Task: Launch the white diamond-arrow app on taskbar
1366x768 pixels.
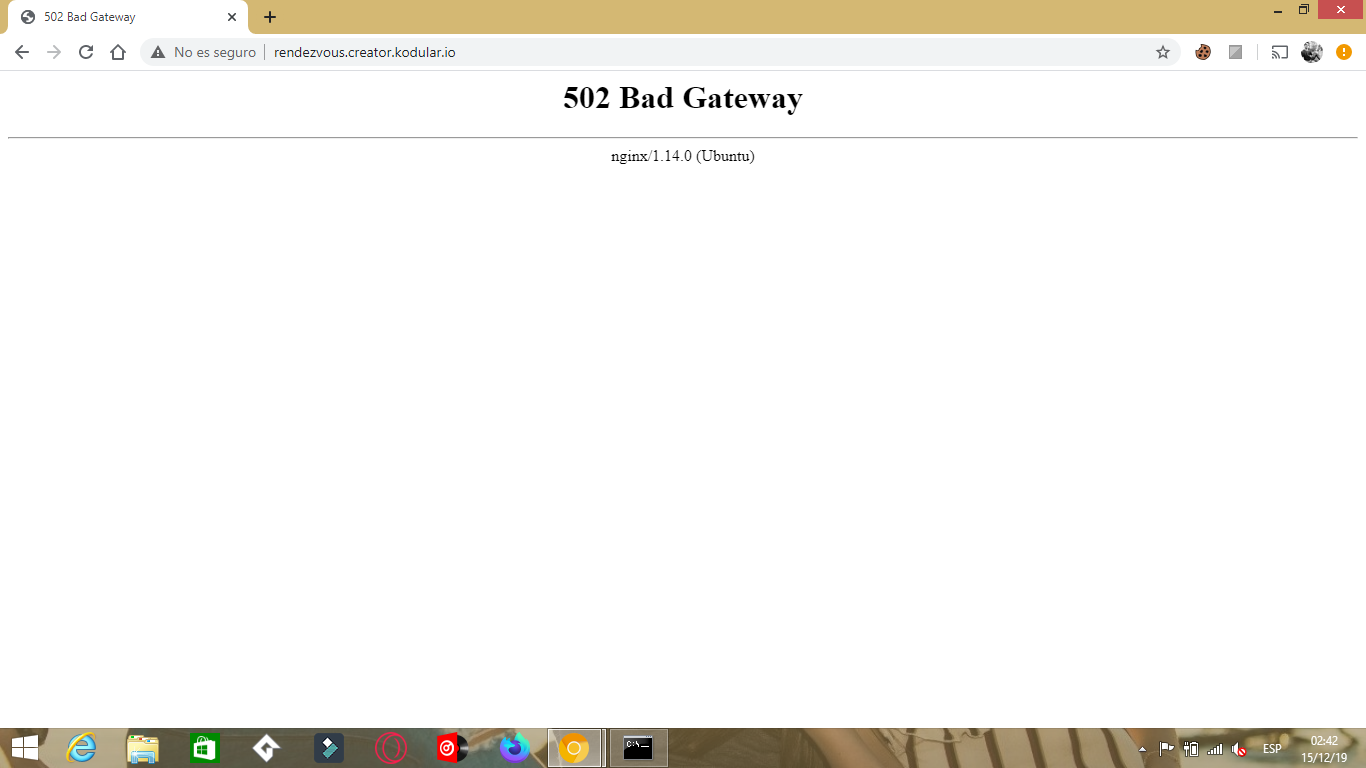Action: point(266,748)
